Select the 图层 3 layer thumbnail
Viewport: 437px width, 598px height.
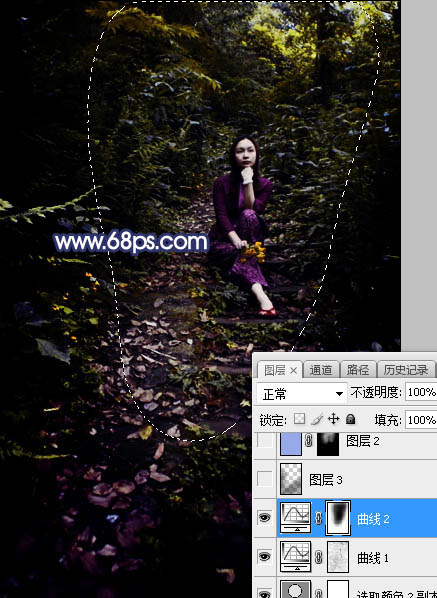(x=291, y=479)
